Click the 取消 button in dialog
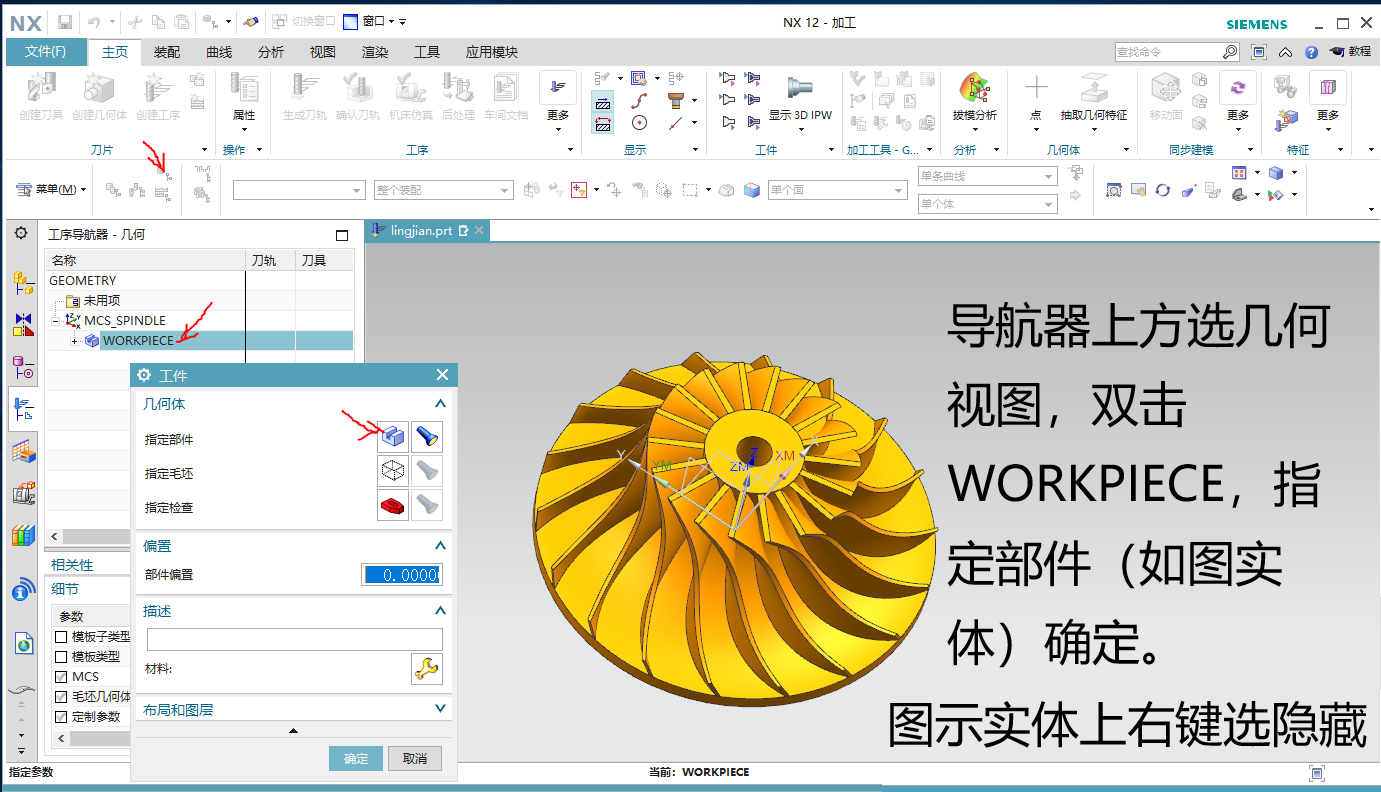The image size is (1381, 792). [415, 759]
